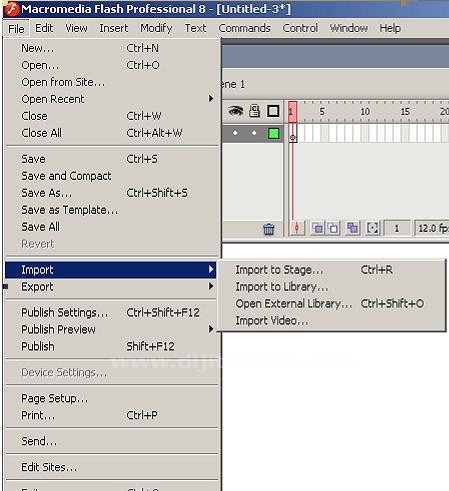Open the File menu
Viewport: 449px width, 491px height.
[x=16, y=29]
